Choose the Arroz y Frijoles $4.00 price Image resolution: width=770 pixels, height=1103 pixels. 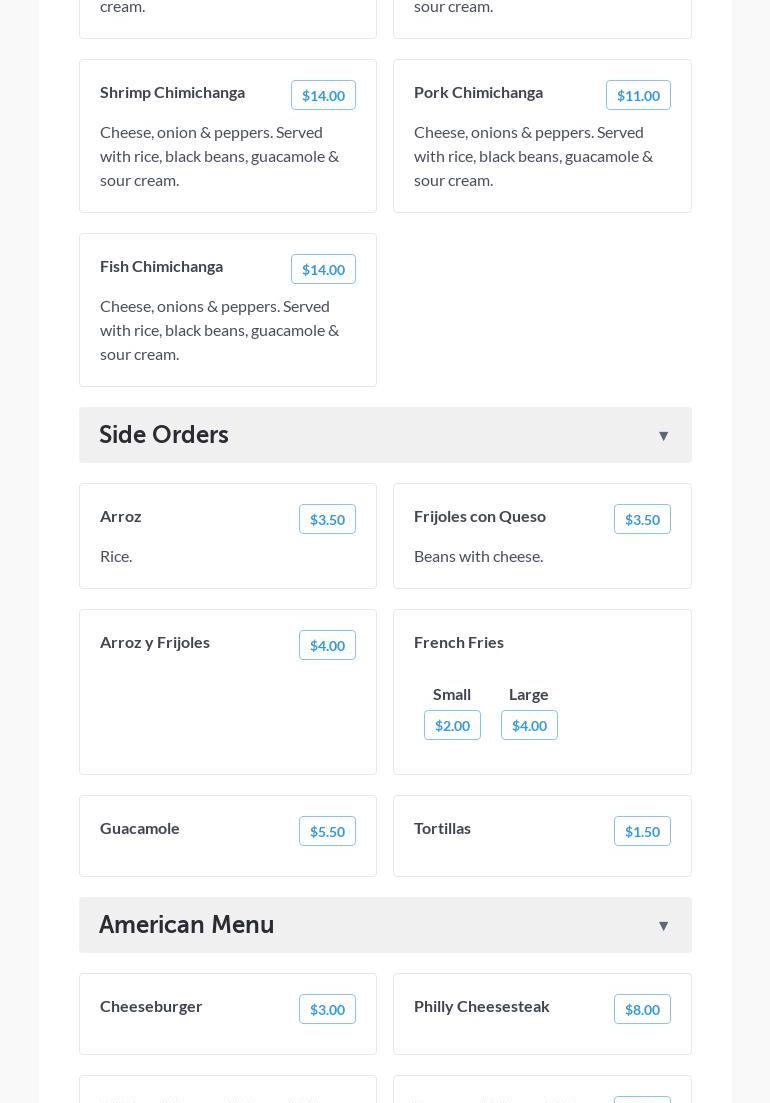click(327, 646)
